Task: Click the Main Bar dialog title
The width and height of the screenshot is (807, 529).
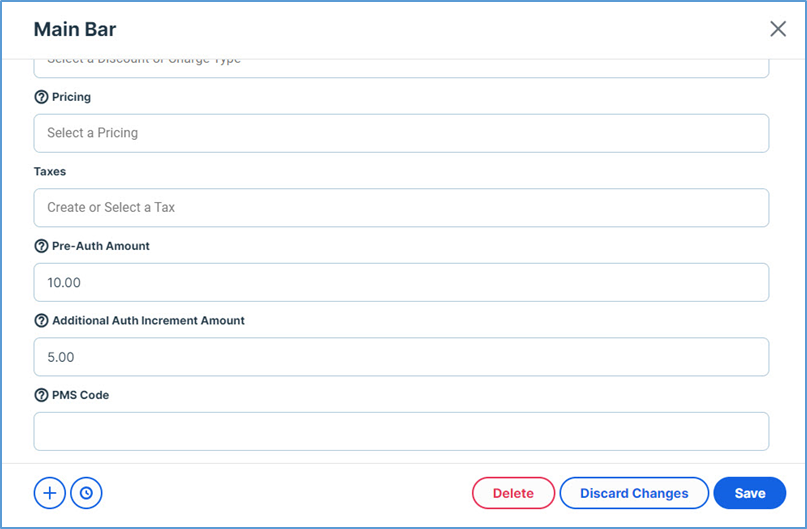Action: (x=75, y=30)
